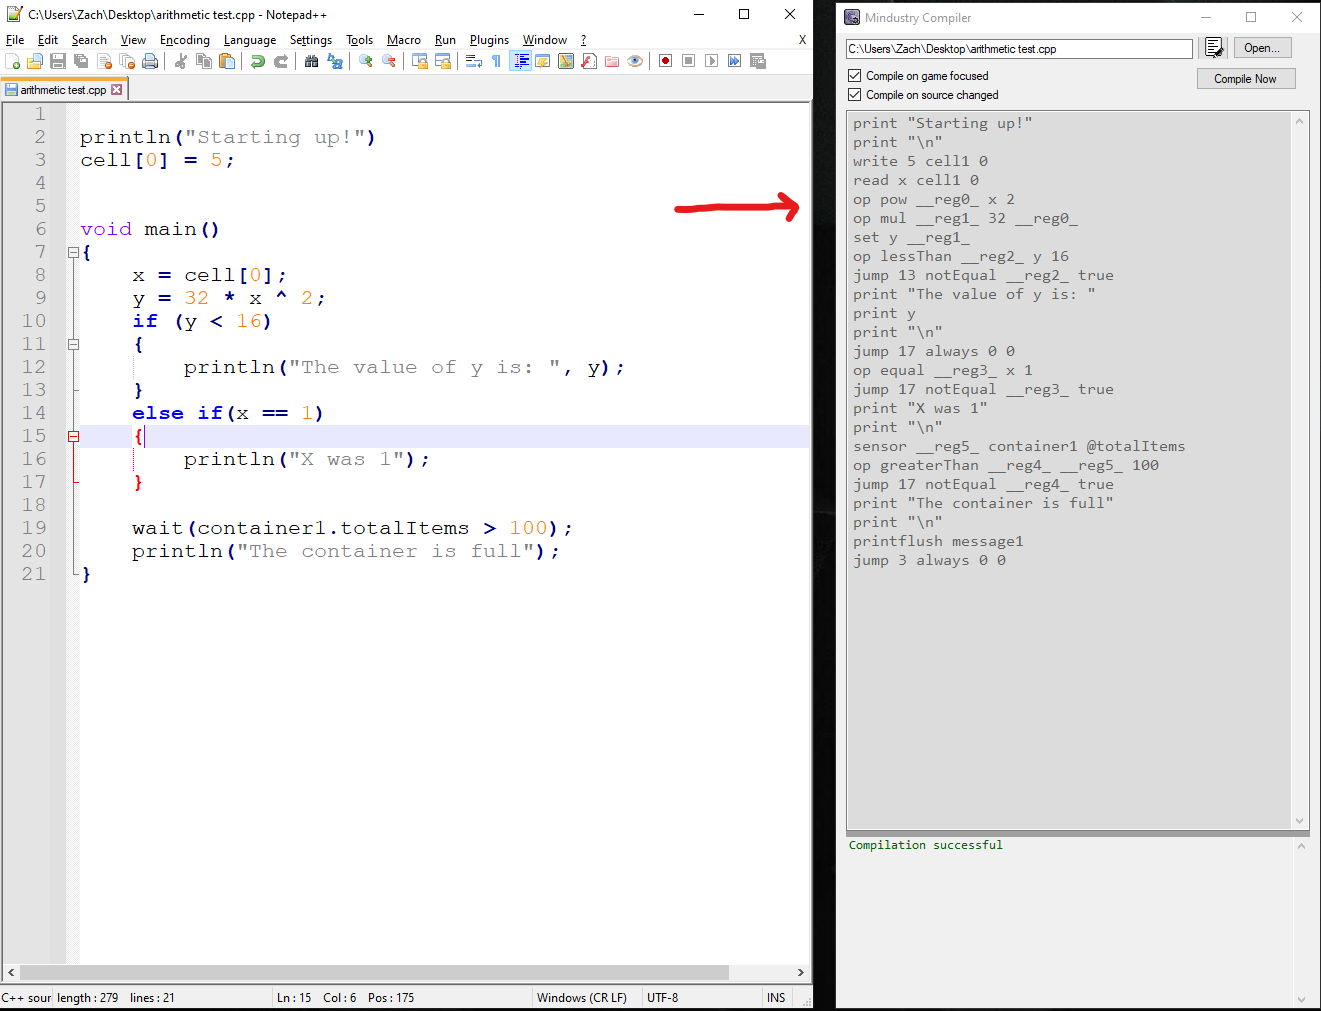Start recording a macro
The image size is (1321, 1011).
tap(664, 61)
